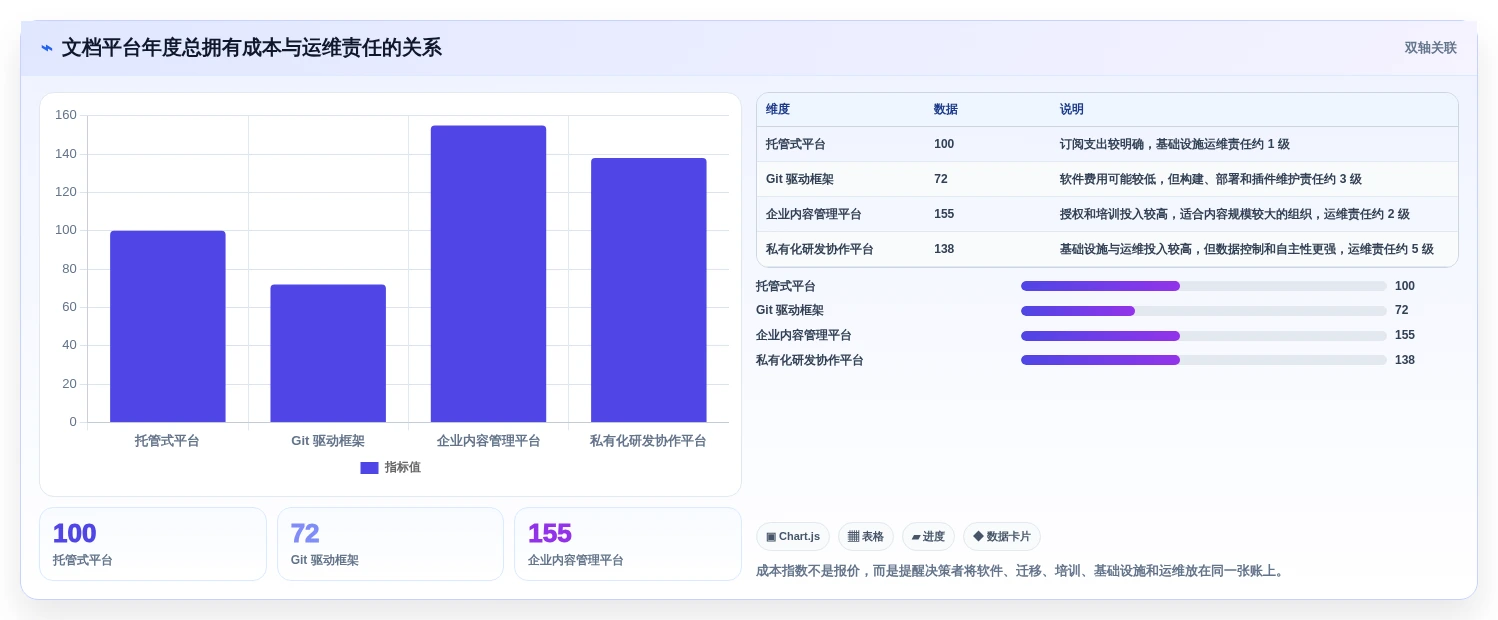The image size is (1498, 620).
Task: Select the 数据卡片 tag chip
Action: [1002, 537]
